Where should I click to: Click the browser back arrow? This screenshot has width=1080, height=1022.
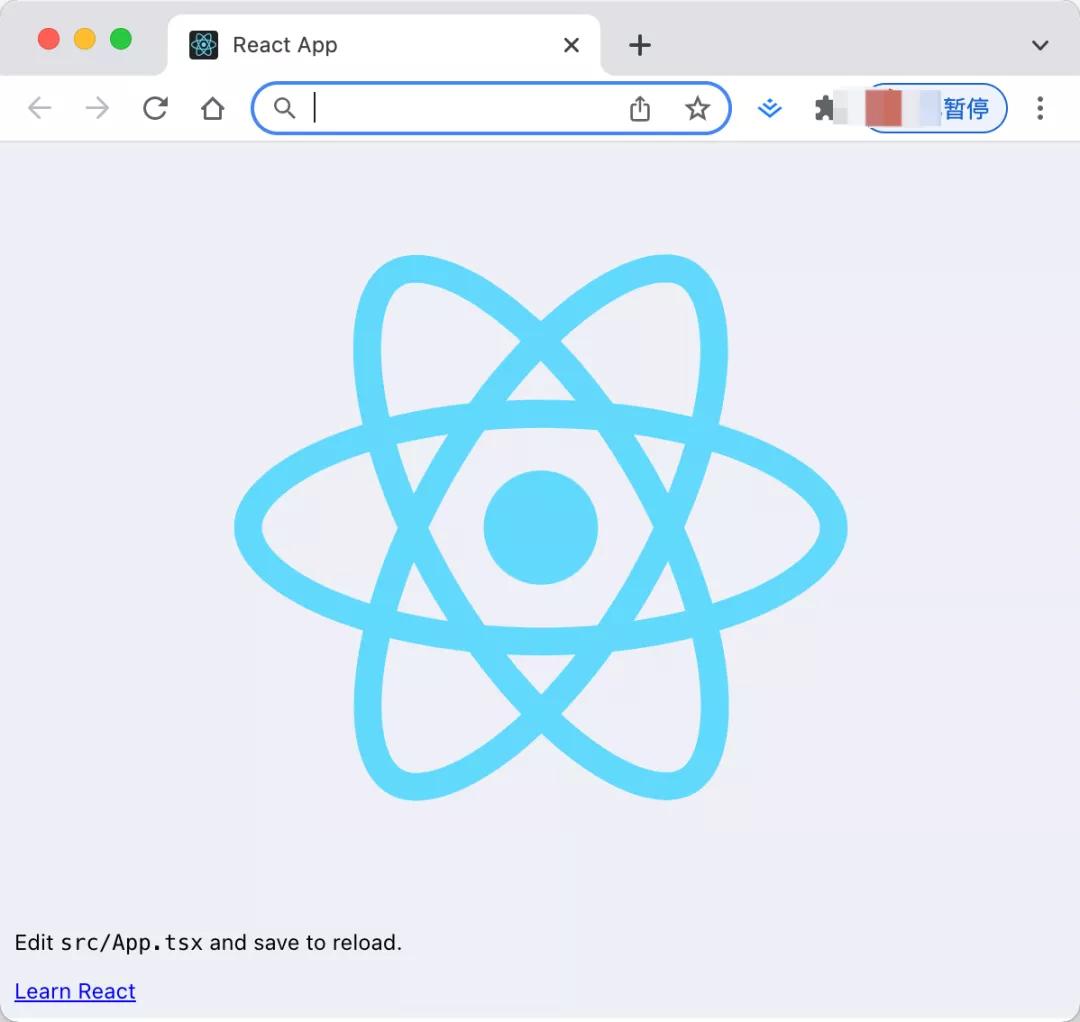click(x=40, y=108)
